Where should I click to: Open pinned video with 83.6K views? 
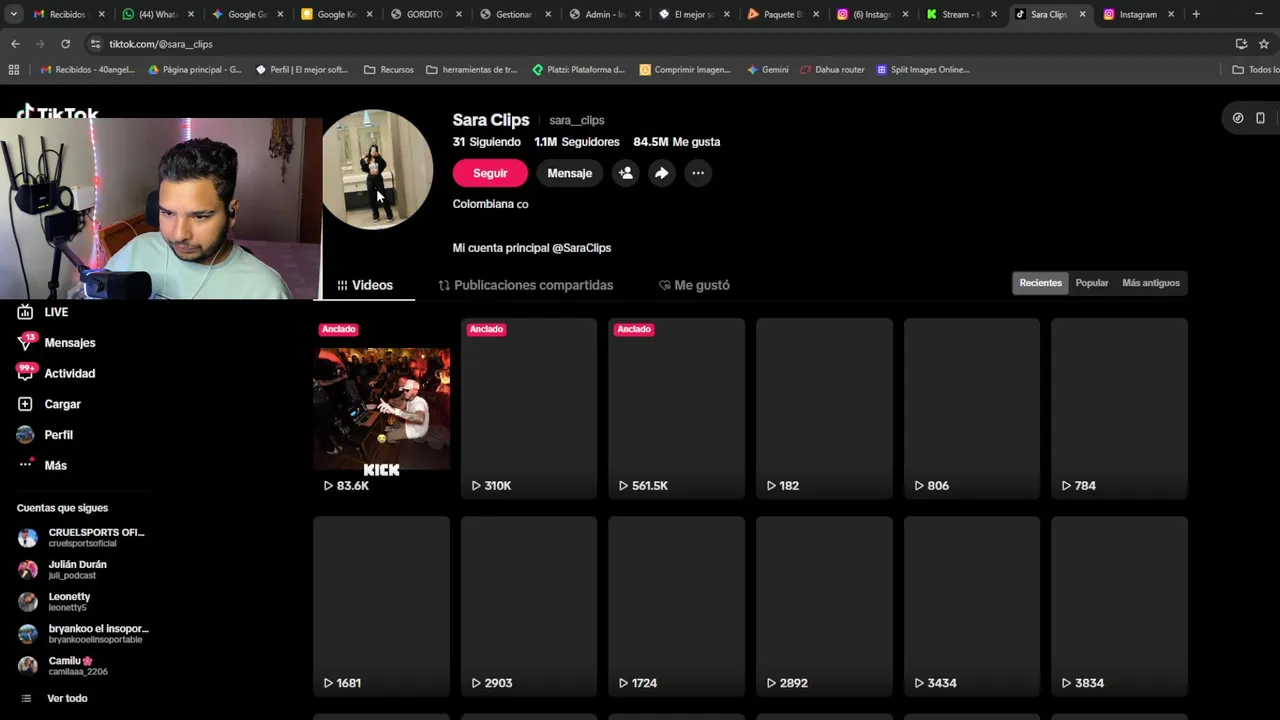381,408
